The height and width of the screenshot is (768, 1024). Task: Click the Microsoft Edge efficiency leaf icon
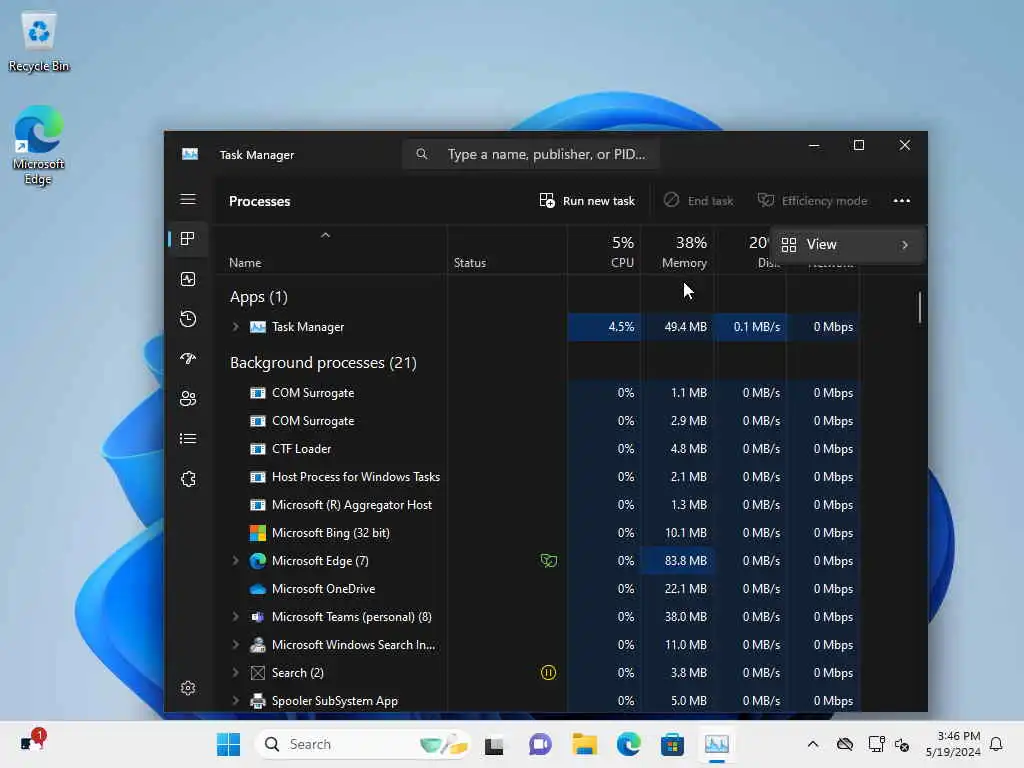tap(549, 560)
